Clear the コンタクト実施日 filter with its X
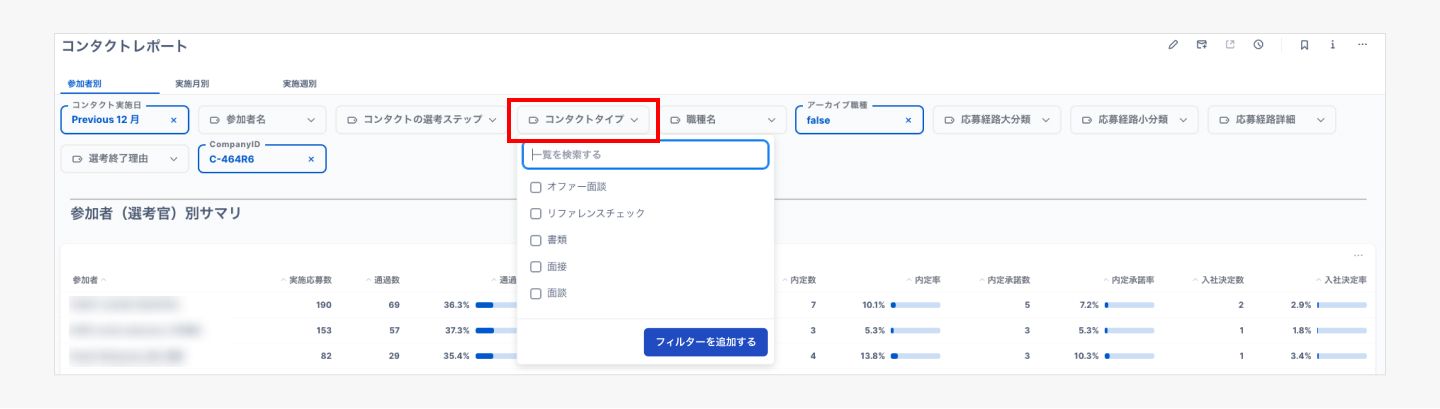 [173, 120]
